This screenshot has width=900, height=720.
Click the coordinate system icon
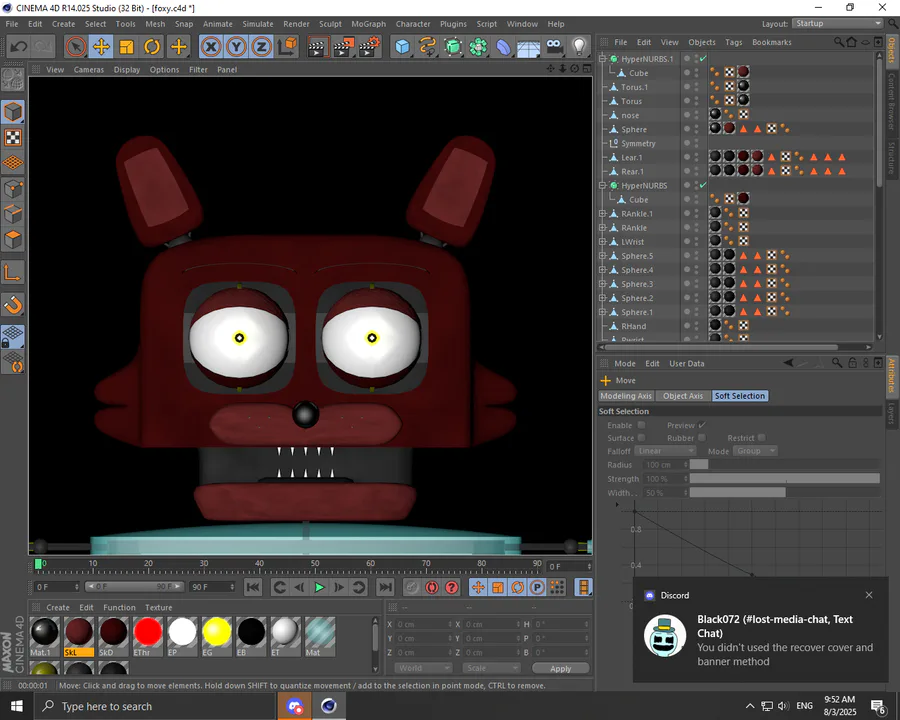click(x=287, y=47)
